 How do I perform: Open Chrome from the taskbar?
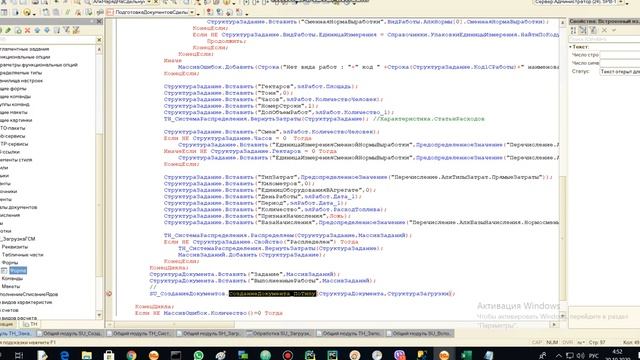pos(131,355)
